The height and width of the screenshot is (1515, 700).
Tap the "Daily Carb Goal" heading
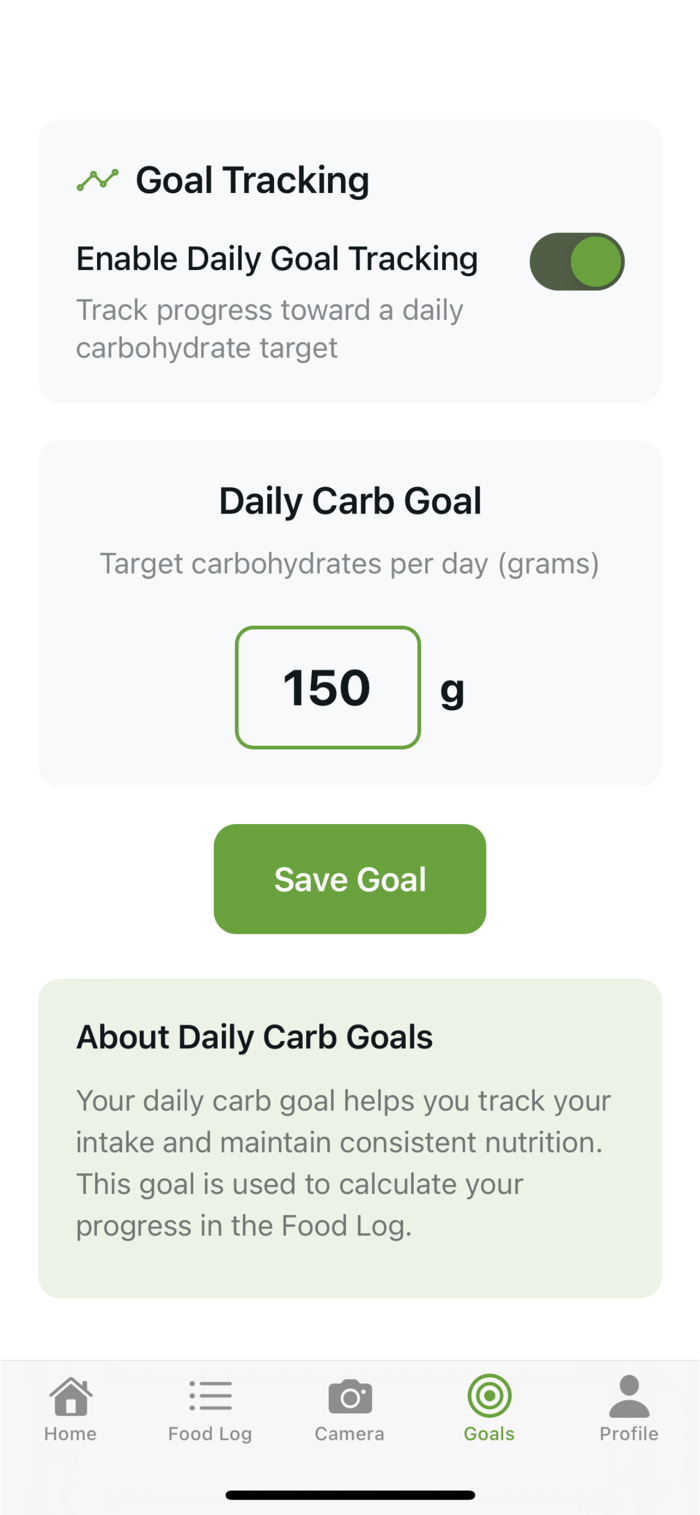point(350,501)
